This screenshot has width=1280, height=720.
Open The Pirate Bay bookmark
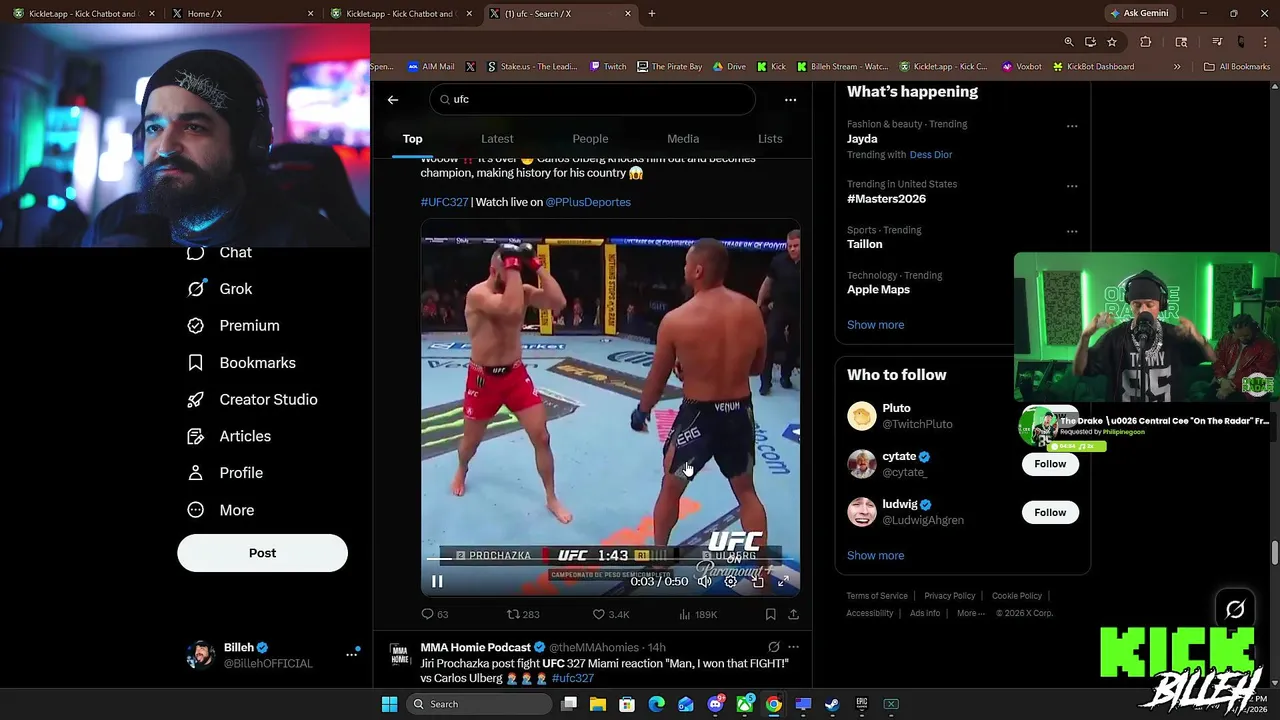click(x=669, y=67)
